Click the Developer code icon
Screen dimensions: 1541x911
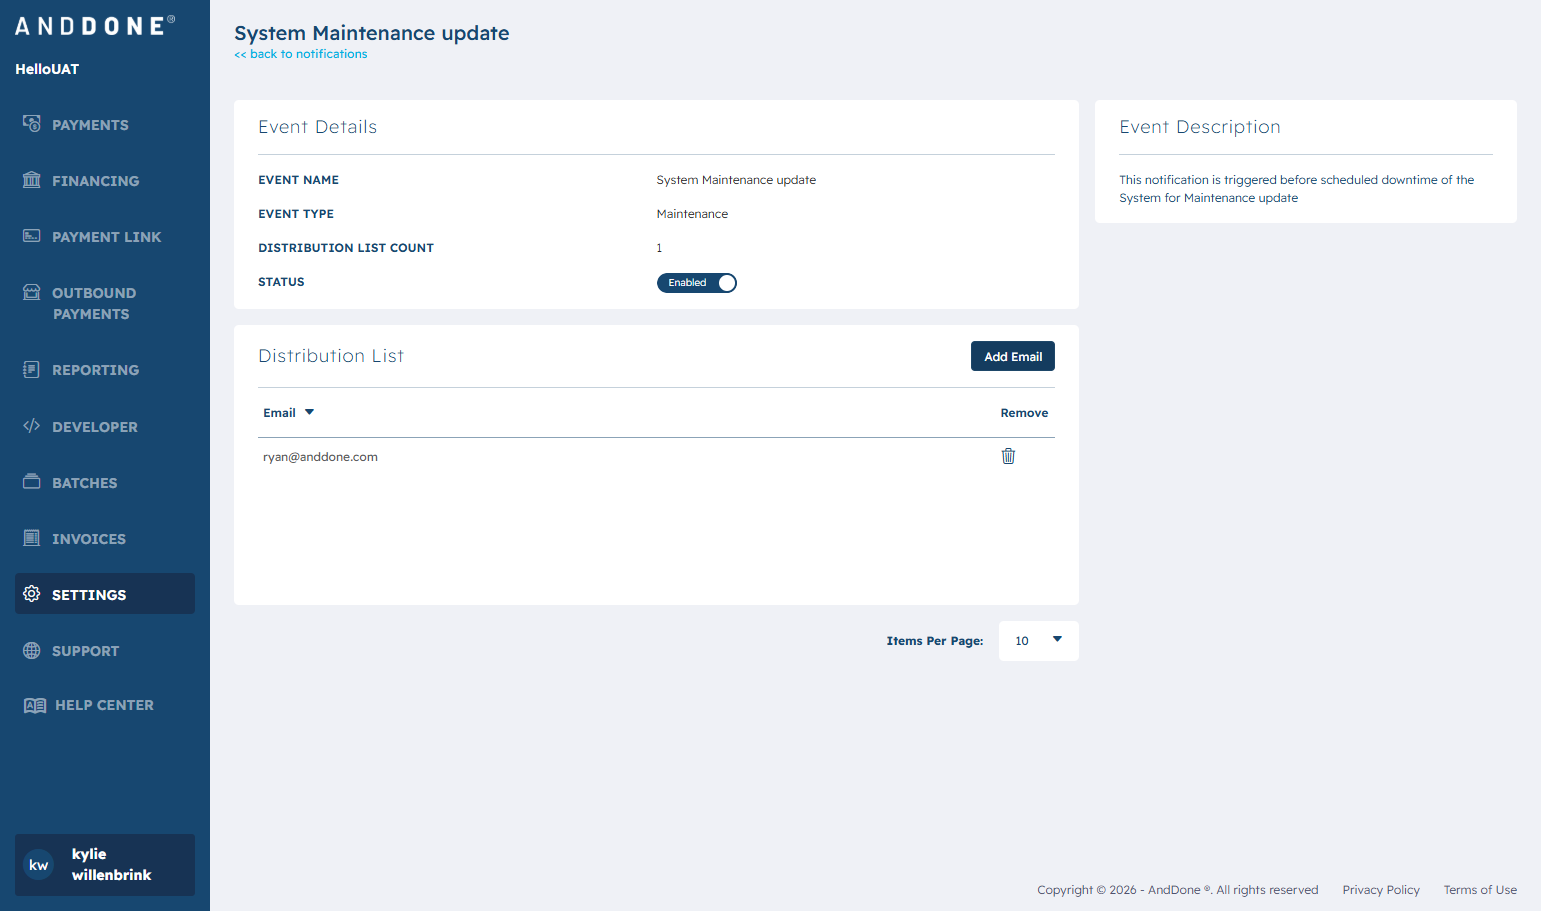pos(32,426)
